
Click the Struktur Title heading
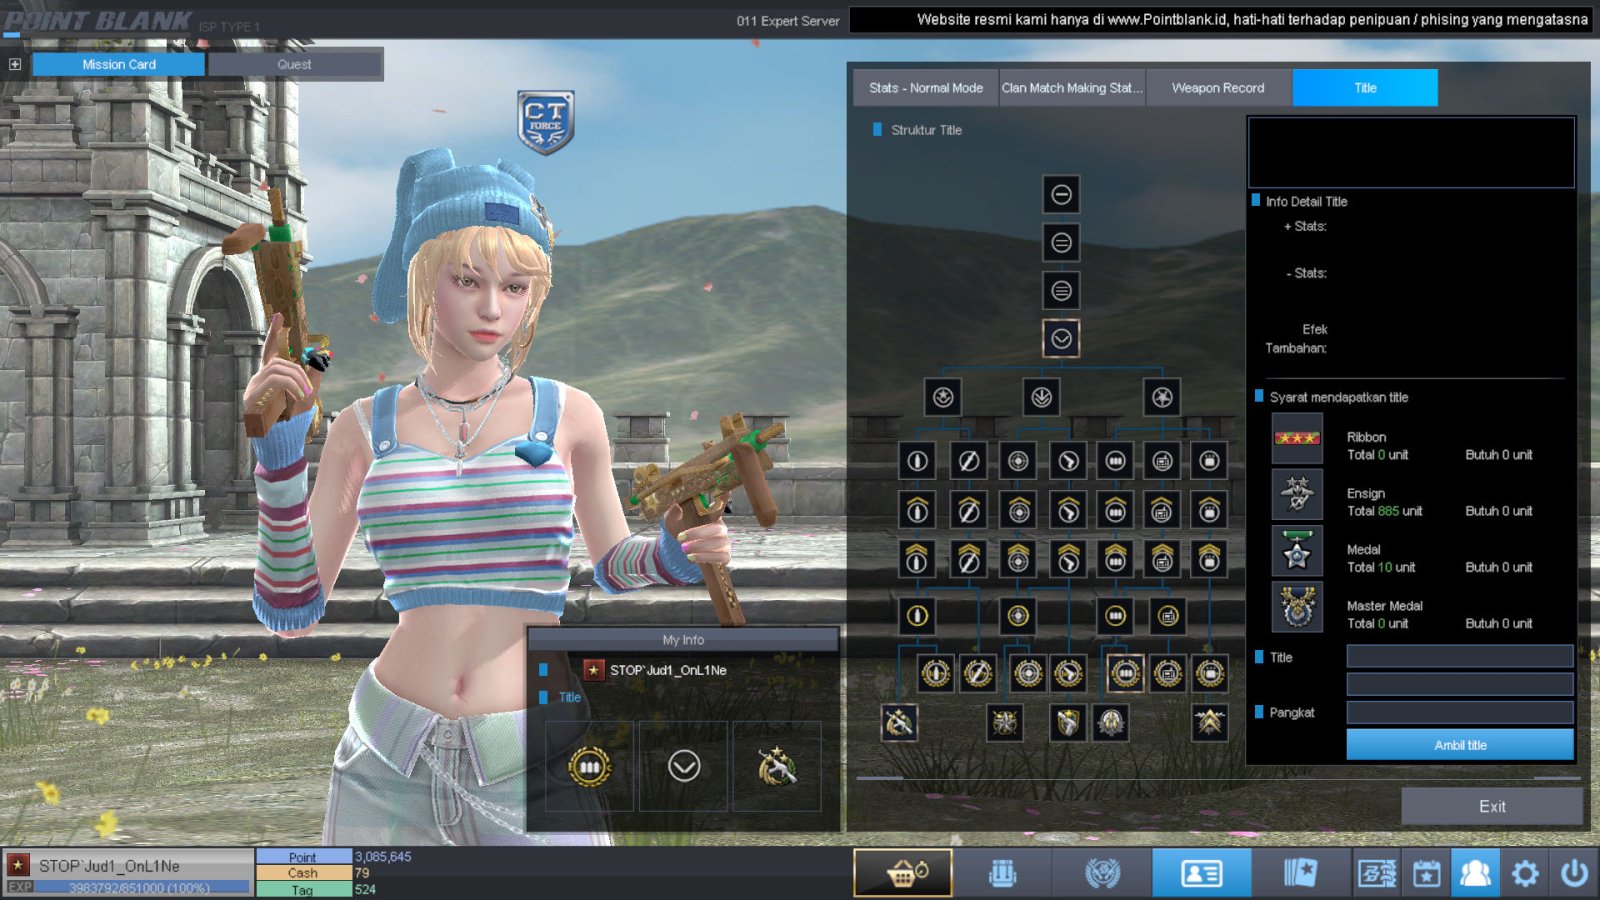(x=926, y=130)
